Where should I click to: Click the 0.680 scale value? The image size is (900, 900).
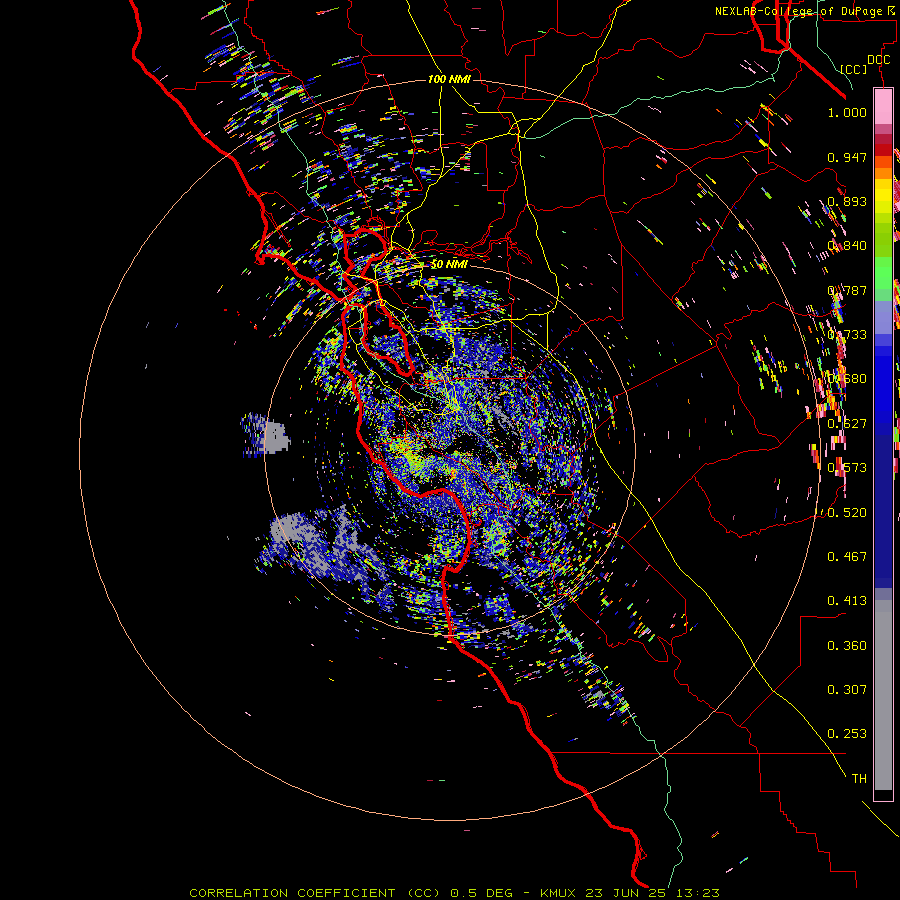pos(847,379)
